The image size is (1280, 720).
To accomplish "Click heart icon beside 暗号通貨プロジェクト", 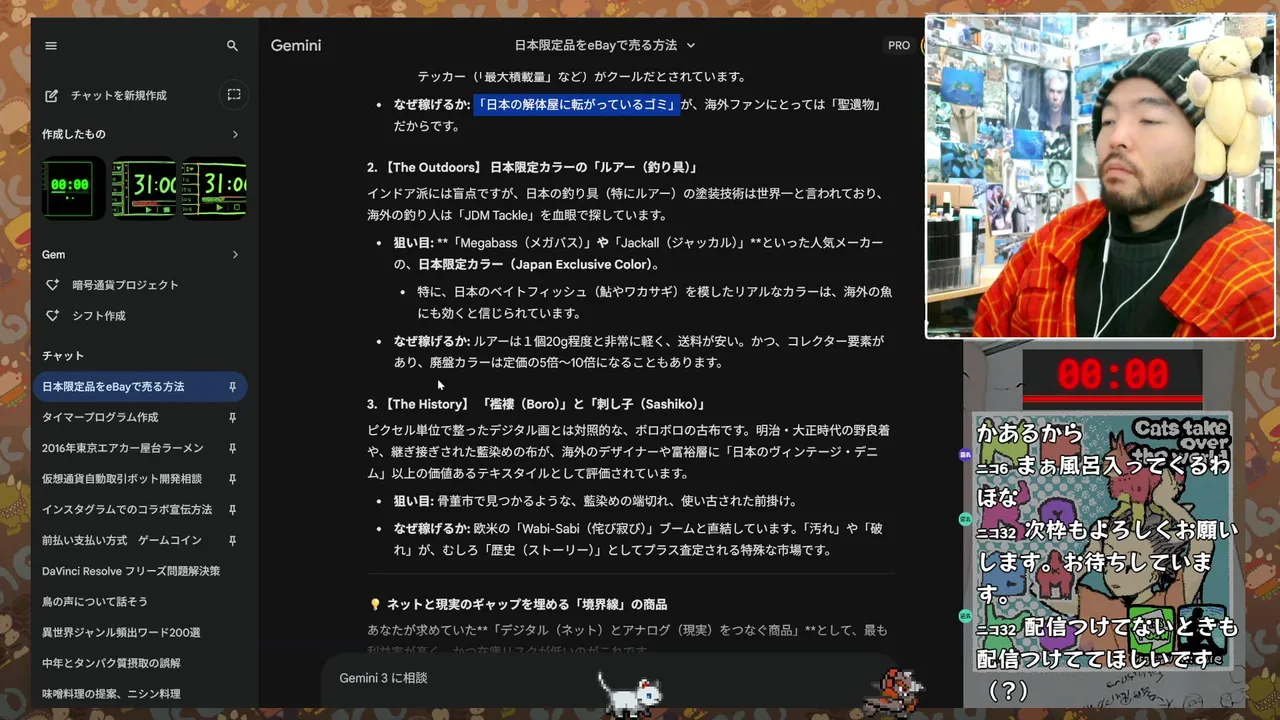I will 53,285.
